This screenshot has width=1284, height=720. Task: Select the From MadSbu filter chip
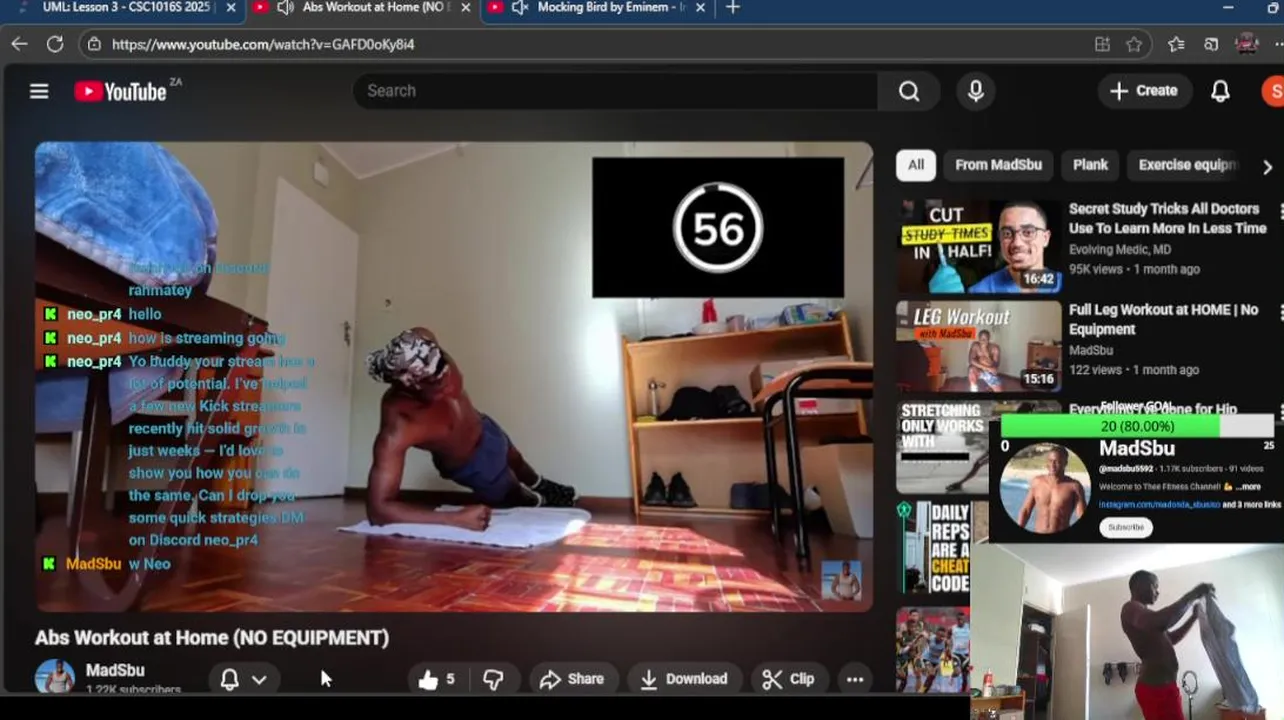(x=998, y=165)
